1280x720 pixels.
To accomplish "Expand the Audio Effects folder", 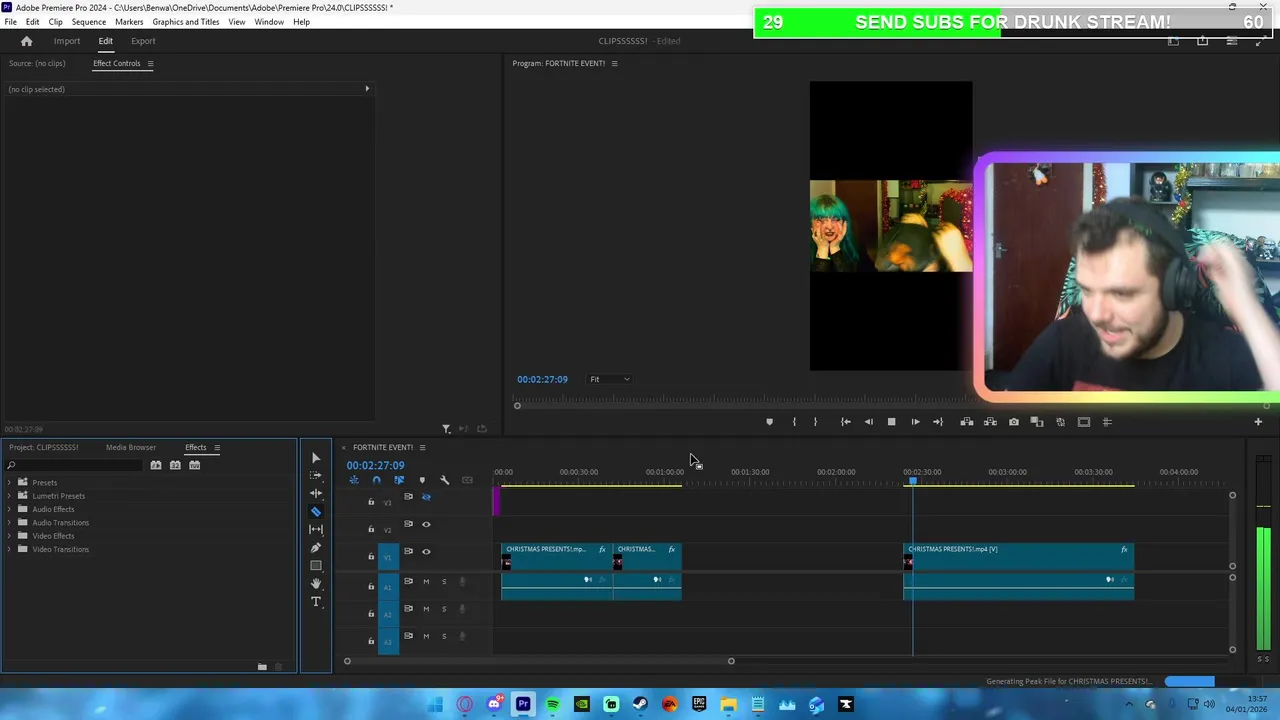I will click(10, 509).
